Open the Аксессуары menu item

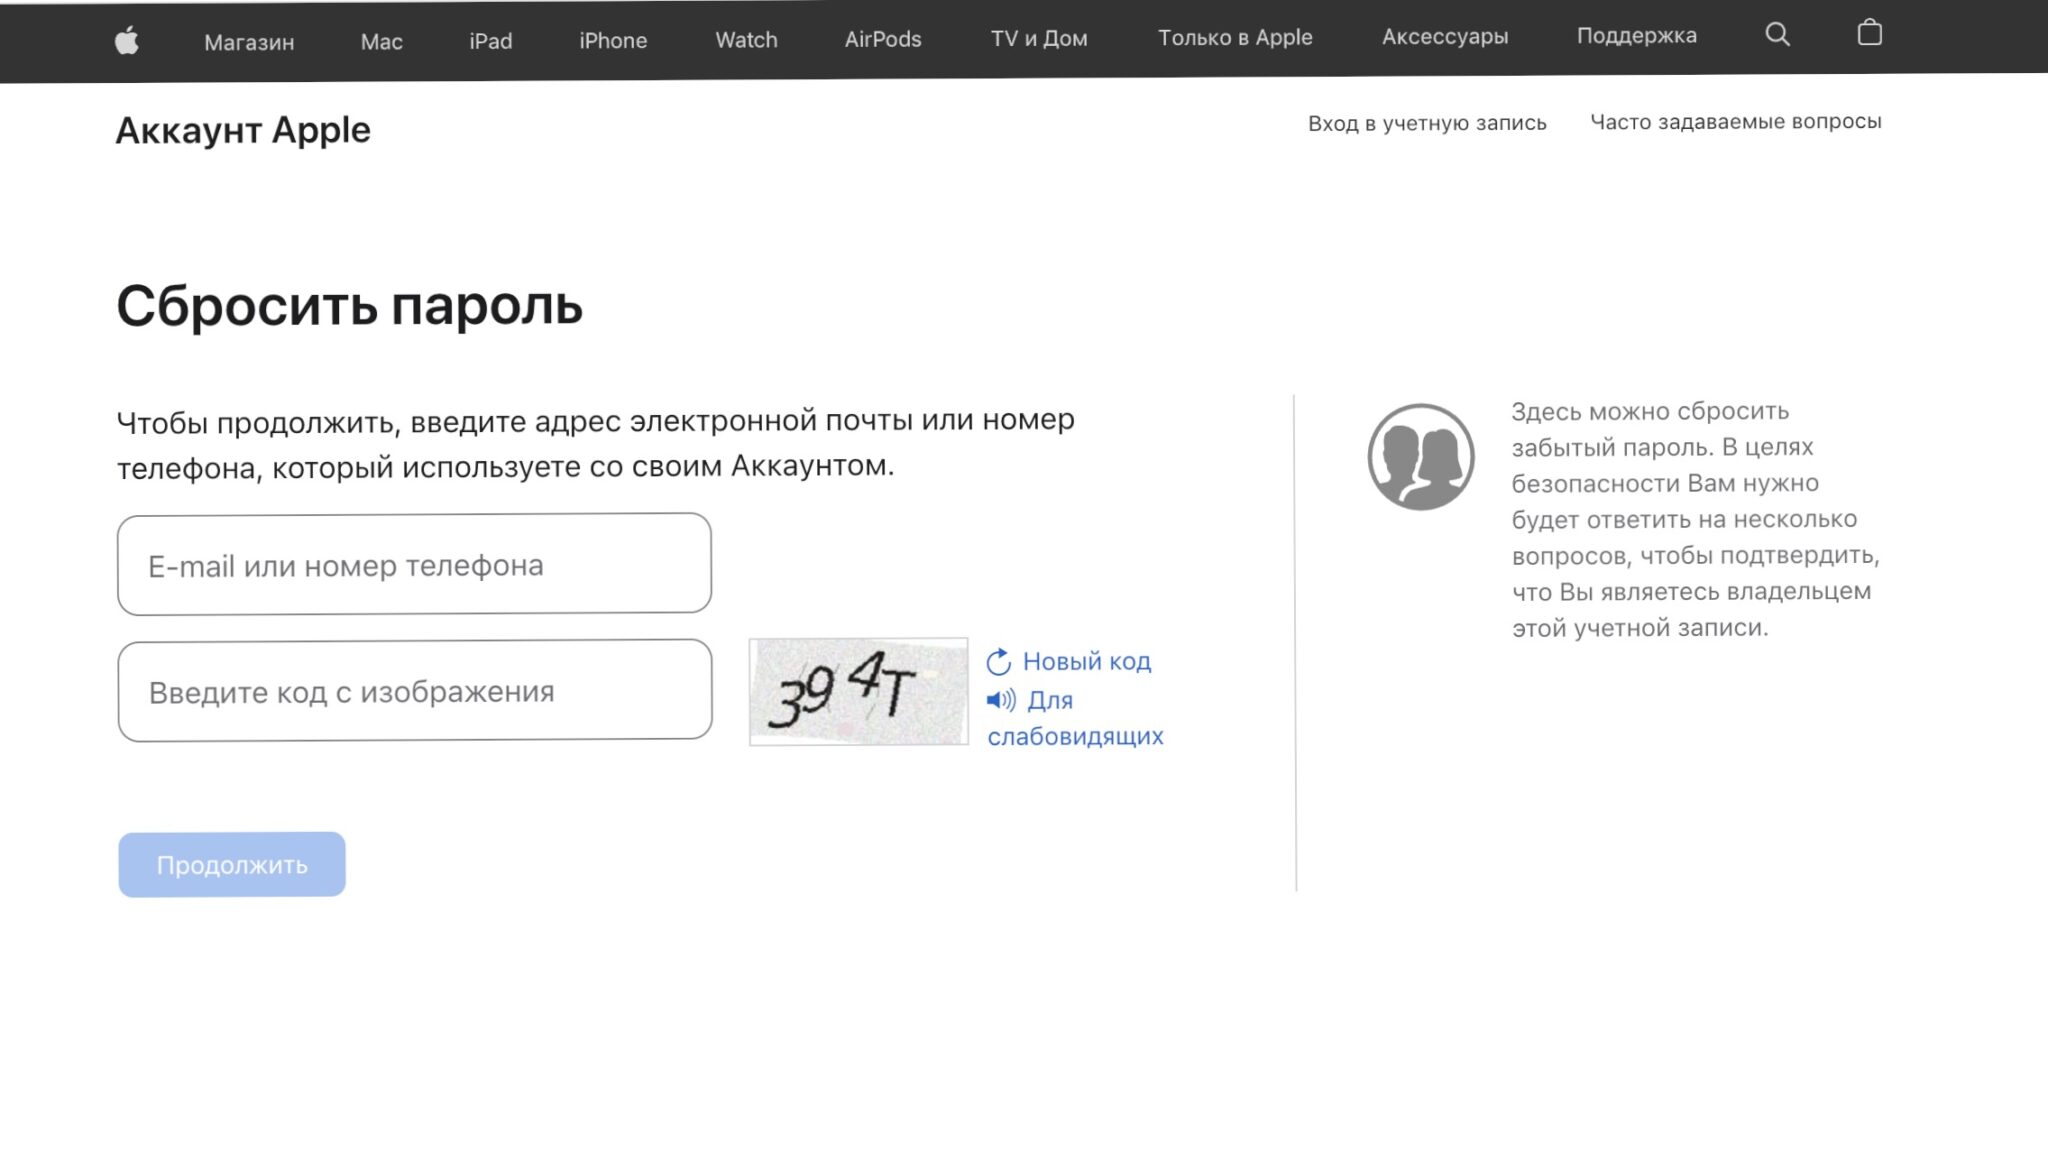tap(1445, 36)
